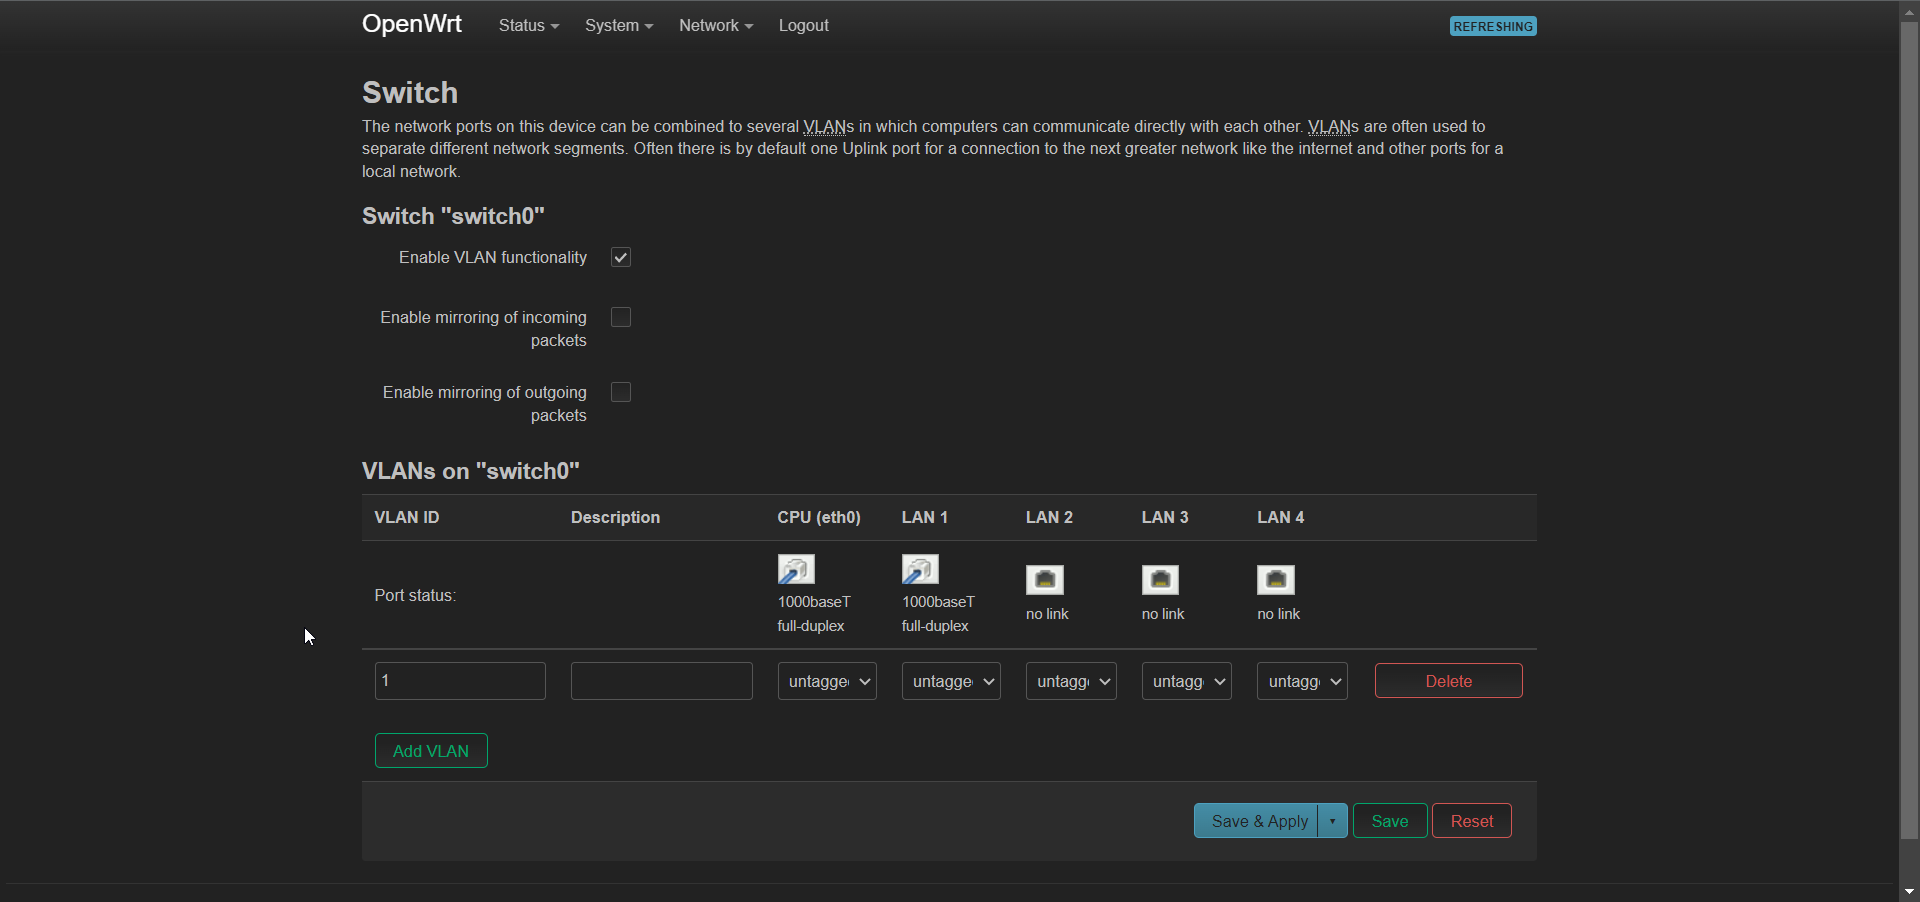
Task: Open the LAN 4 tagging dropdown
Action: 1302,681
